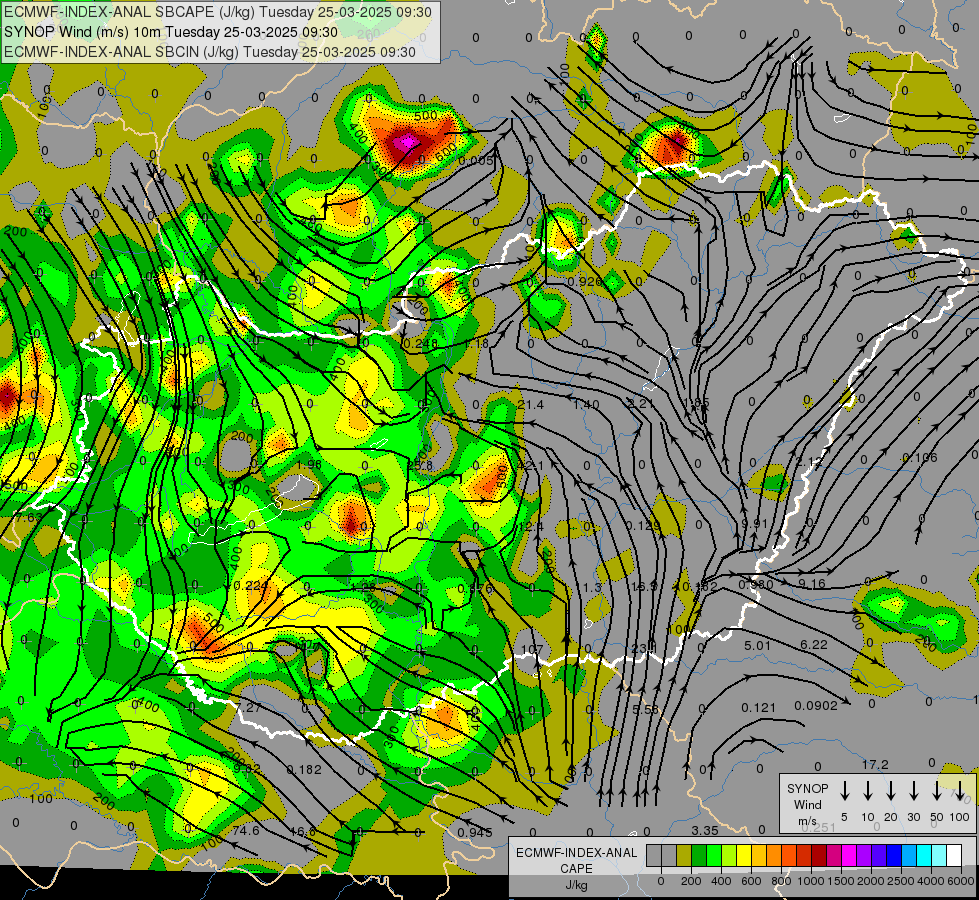Image resolution: width=979 pixels, height=900 pixels.
Task: Click the 5.01 value on map
Action: [757, 645]
